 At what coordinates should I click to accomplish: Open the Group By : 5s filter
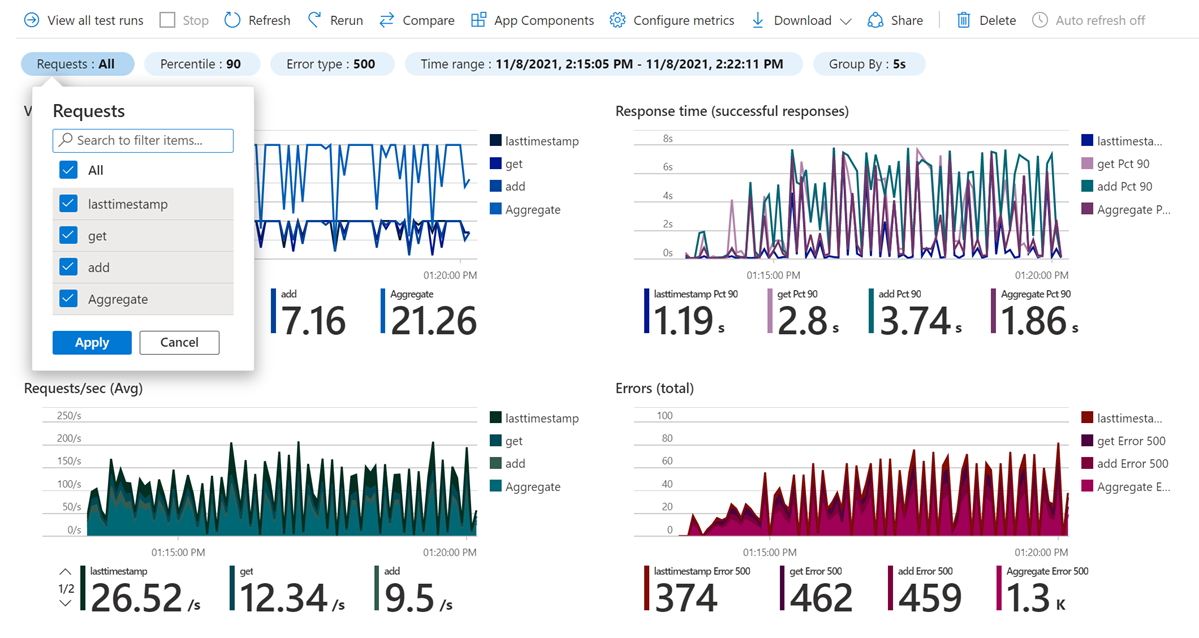tap(868, 64)
